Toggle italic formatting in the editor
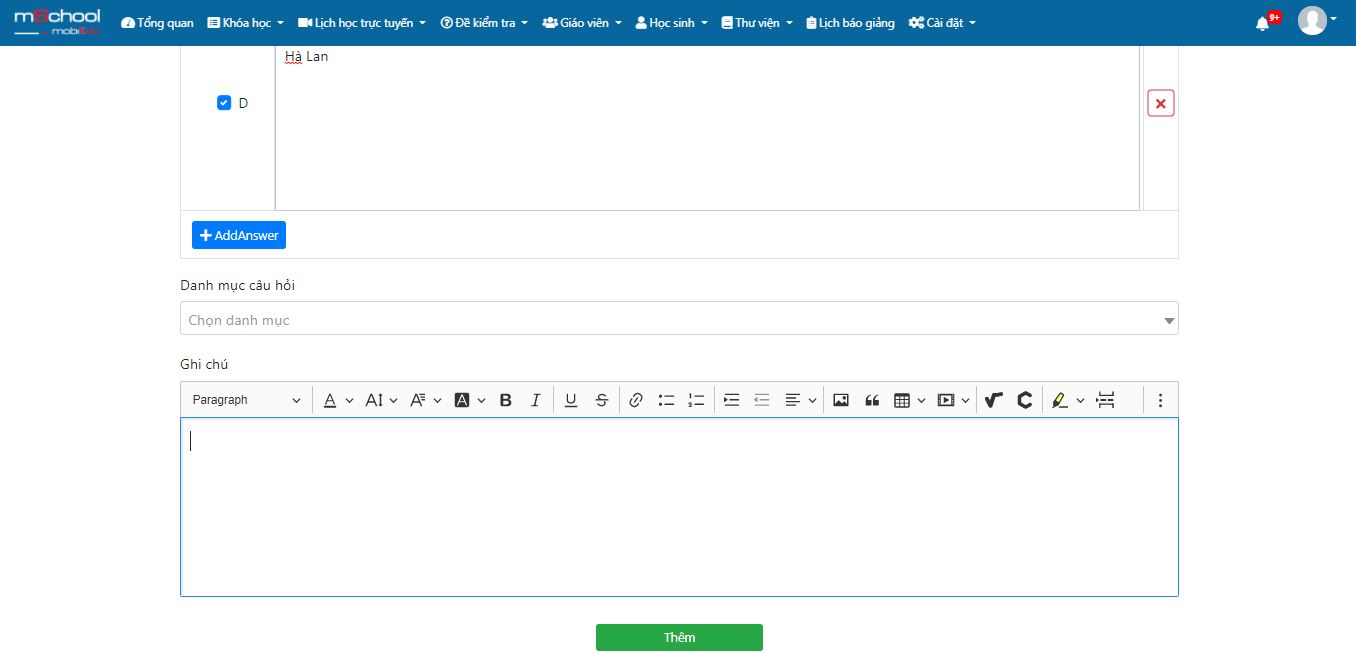The image size is (1356, 653). 535,400
